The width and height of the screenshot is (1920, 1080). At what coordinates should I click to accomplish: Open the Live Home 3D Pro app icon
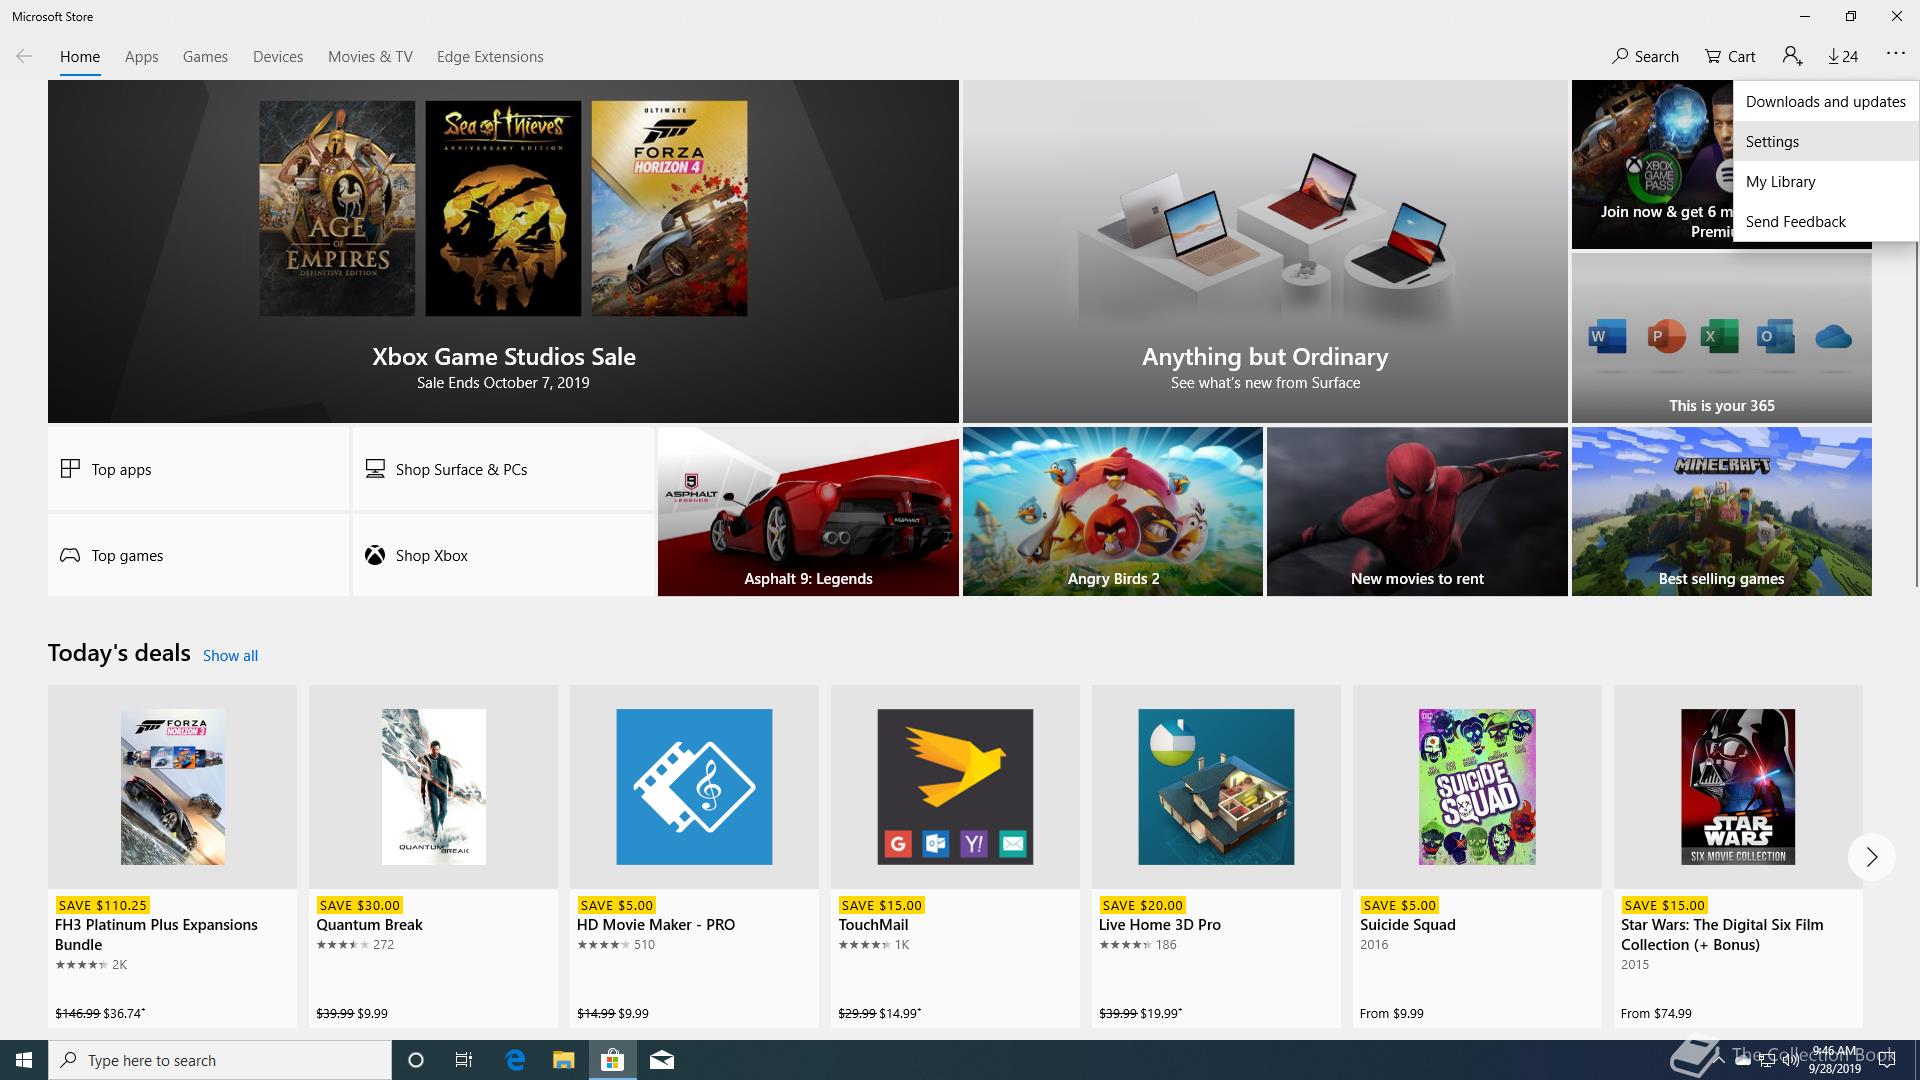[1216, 787]
